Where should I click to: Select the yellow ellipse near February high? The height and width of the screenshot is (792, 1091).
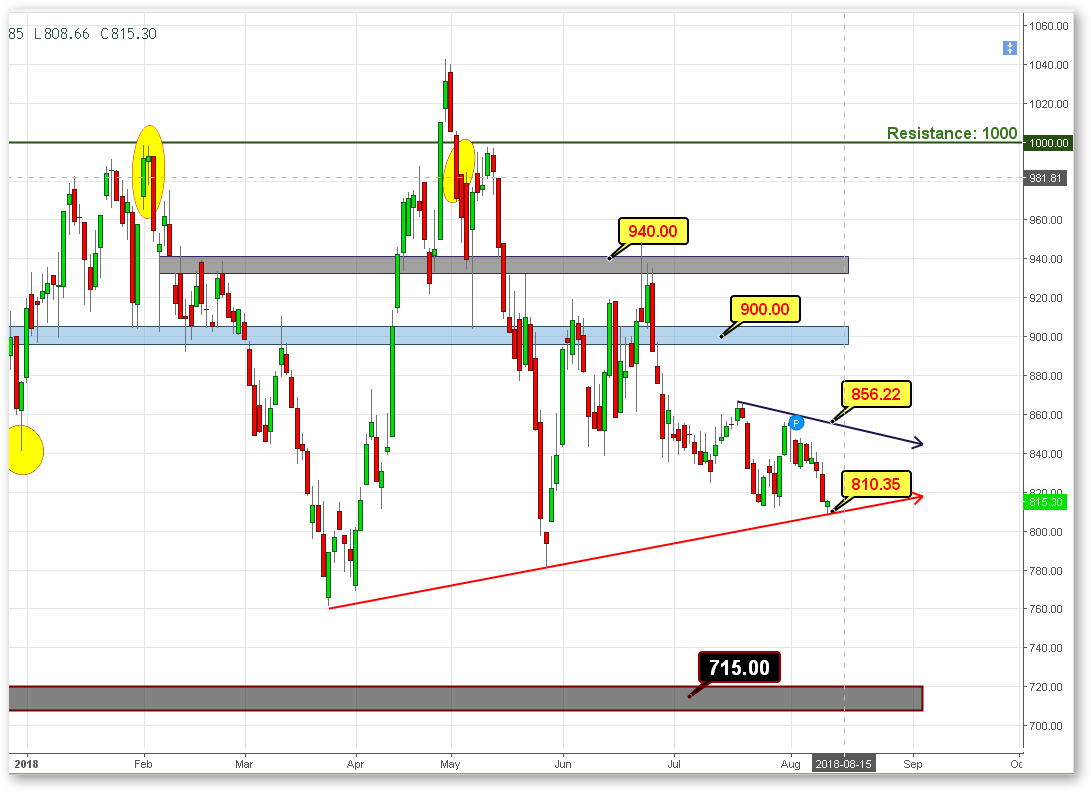point(148,171)
